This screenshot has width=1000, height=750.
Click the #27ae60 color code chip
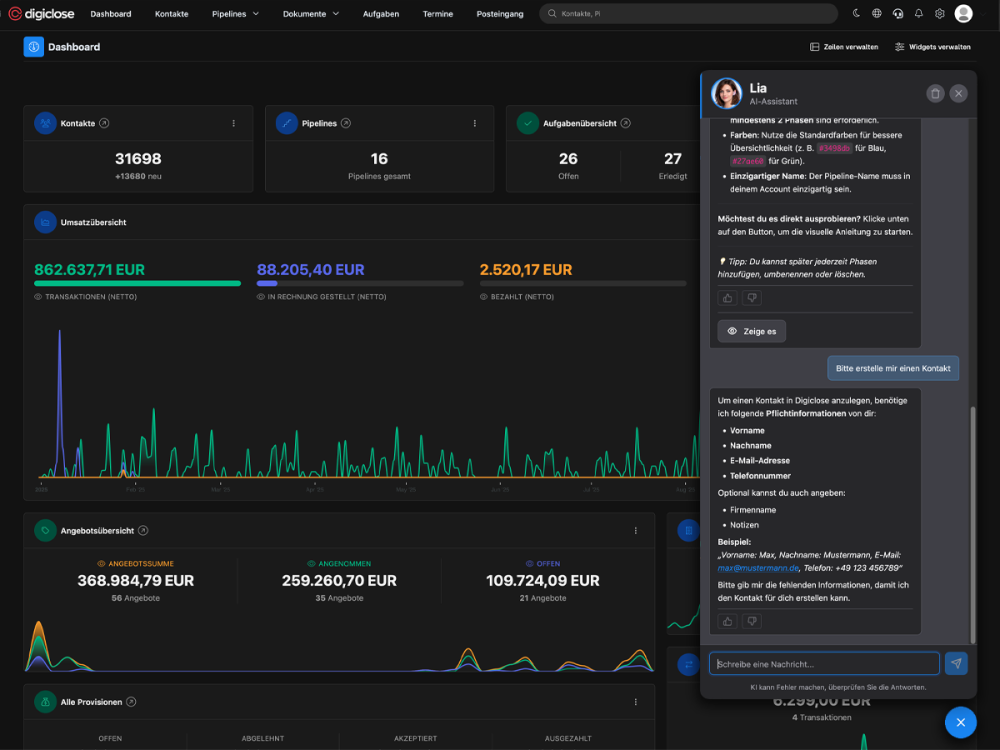(747, 161)
